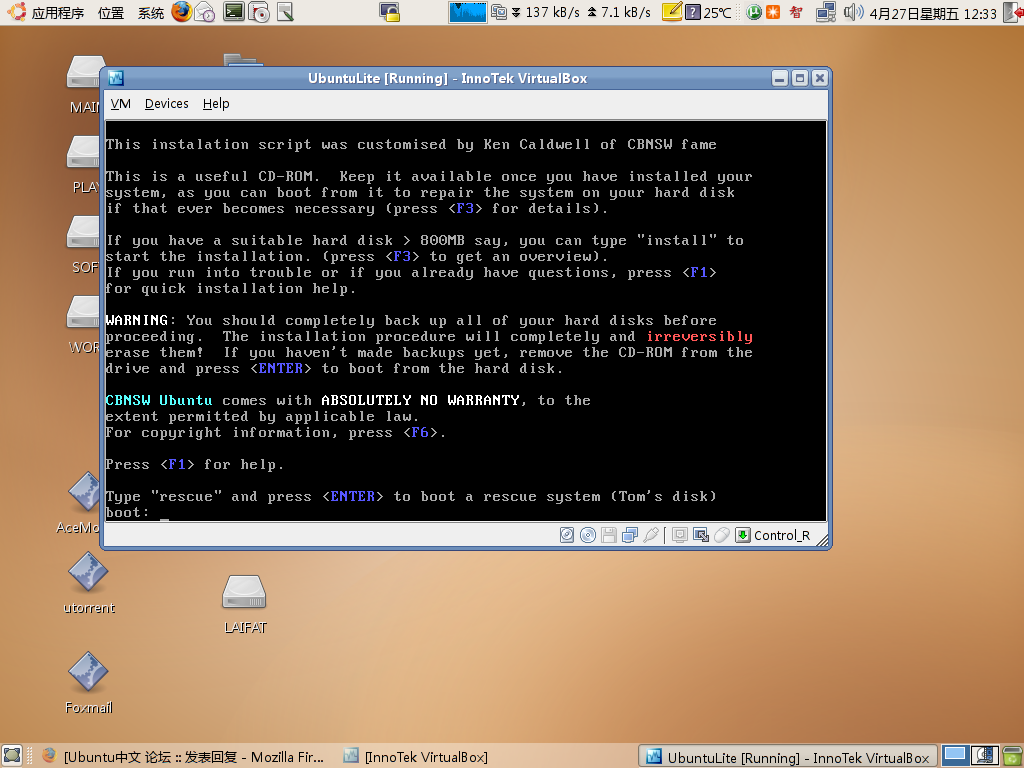
Task: Close the UbuntuLite VirtualBox window
Action: [x=820, y=78]
